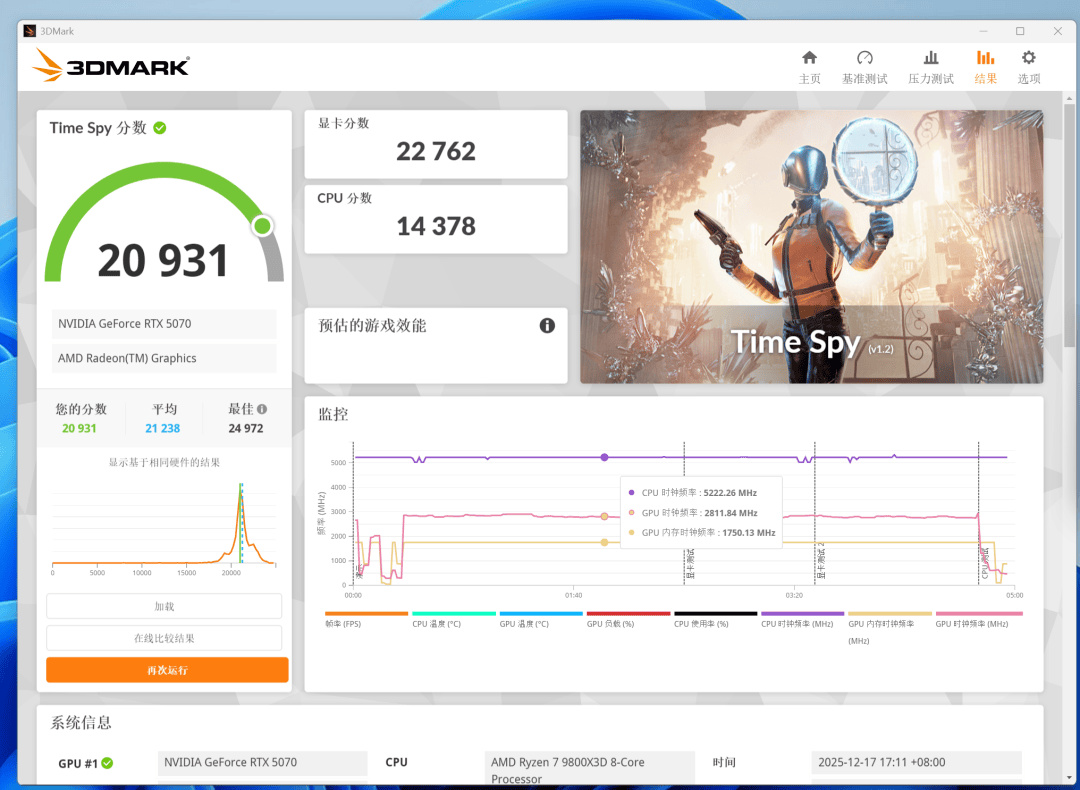The height and width of the screenshot is (790, 1080).
Task: Click the 时间 value 2025-12-17 17:11
Action: tap(916, 762)
